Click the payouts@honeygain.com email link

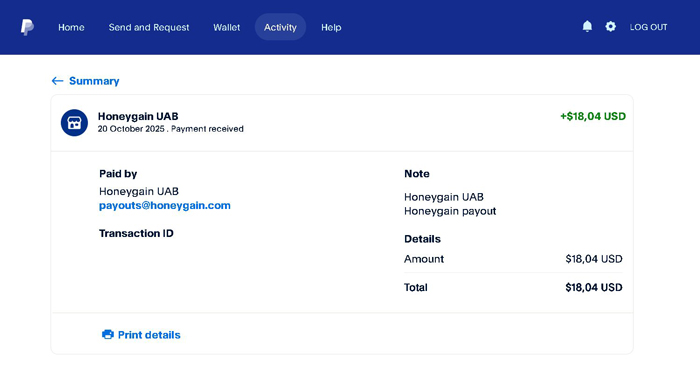click(165, 205)
